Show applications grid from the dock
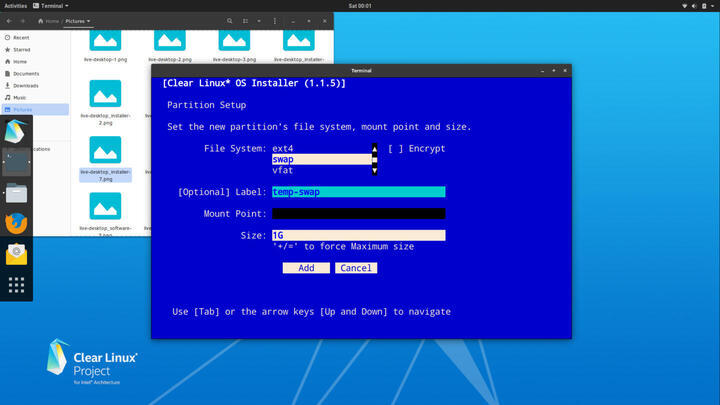This screenshot has width=720, height=405. click(x=17, y=285)
